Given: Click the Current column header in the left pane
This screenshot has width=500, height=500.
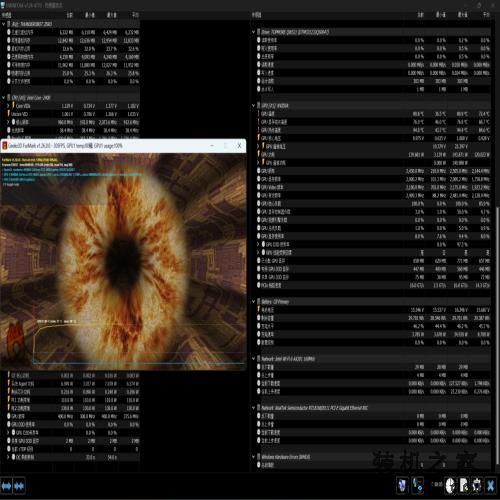Looking at the screenshot, I should point(69,15).
